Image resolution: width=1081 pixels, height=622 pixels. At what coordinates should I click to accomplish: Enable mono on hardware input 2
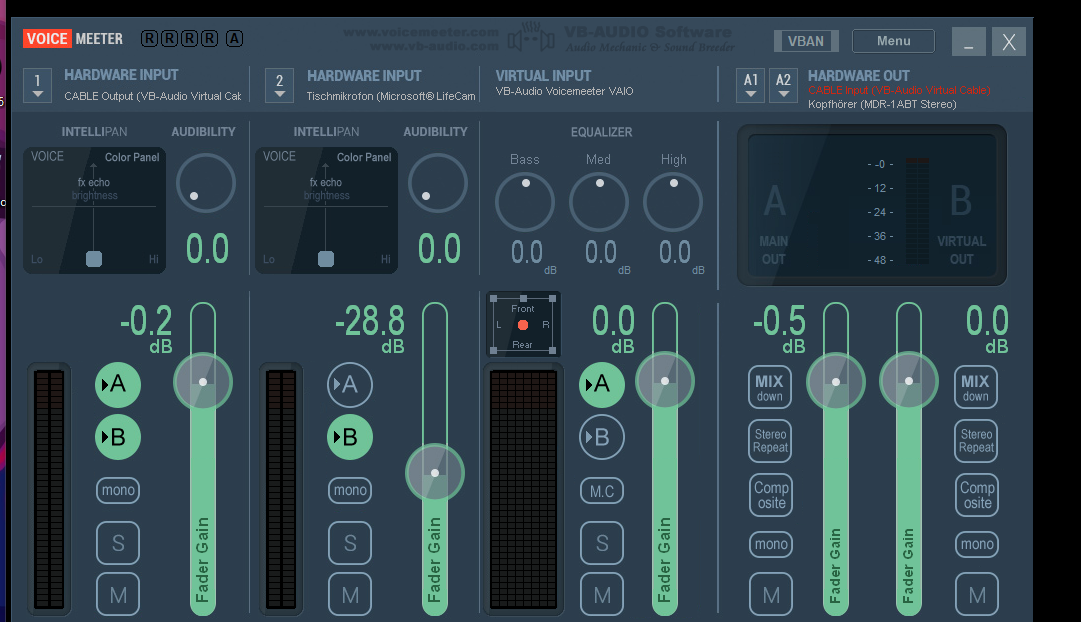(350, 490)
